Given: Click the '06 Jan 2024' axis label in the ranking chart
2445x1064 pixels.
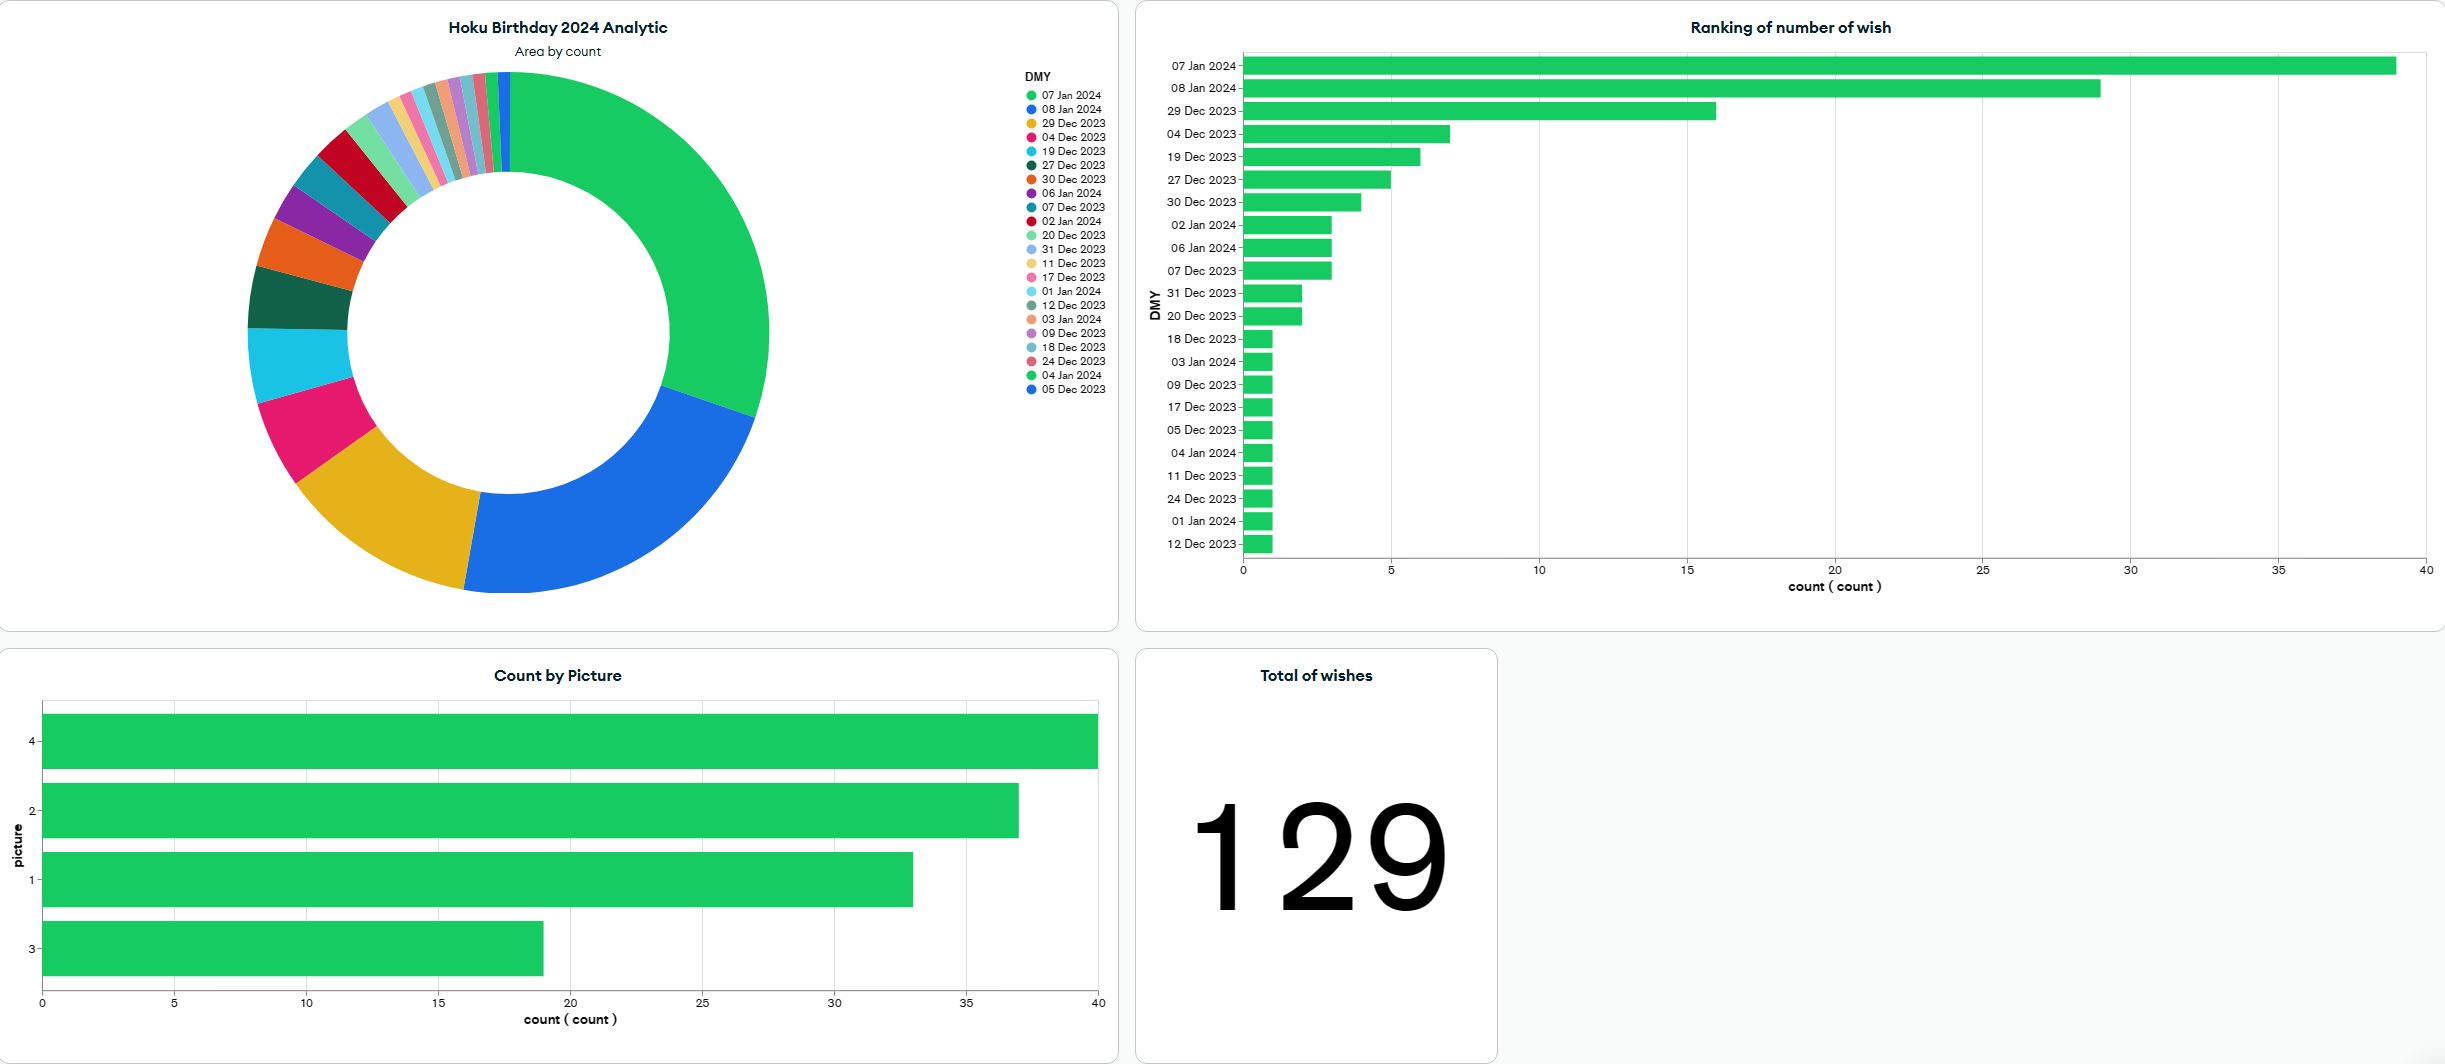Looking at the screenshot, I should point(1204,248).
